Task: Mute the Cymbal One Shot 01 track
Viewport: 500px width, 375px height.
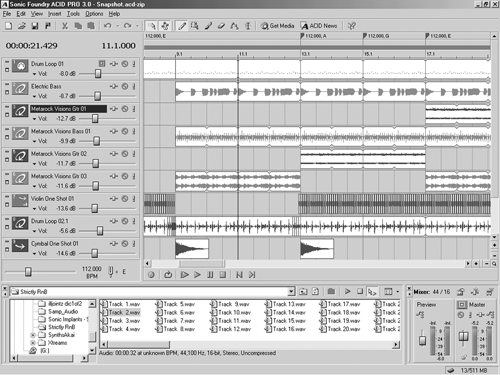Action: 125,244
